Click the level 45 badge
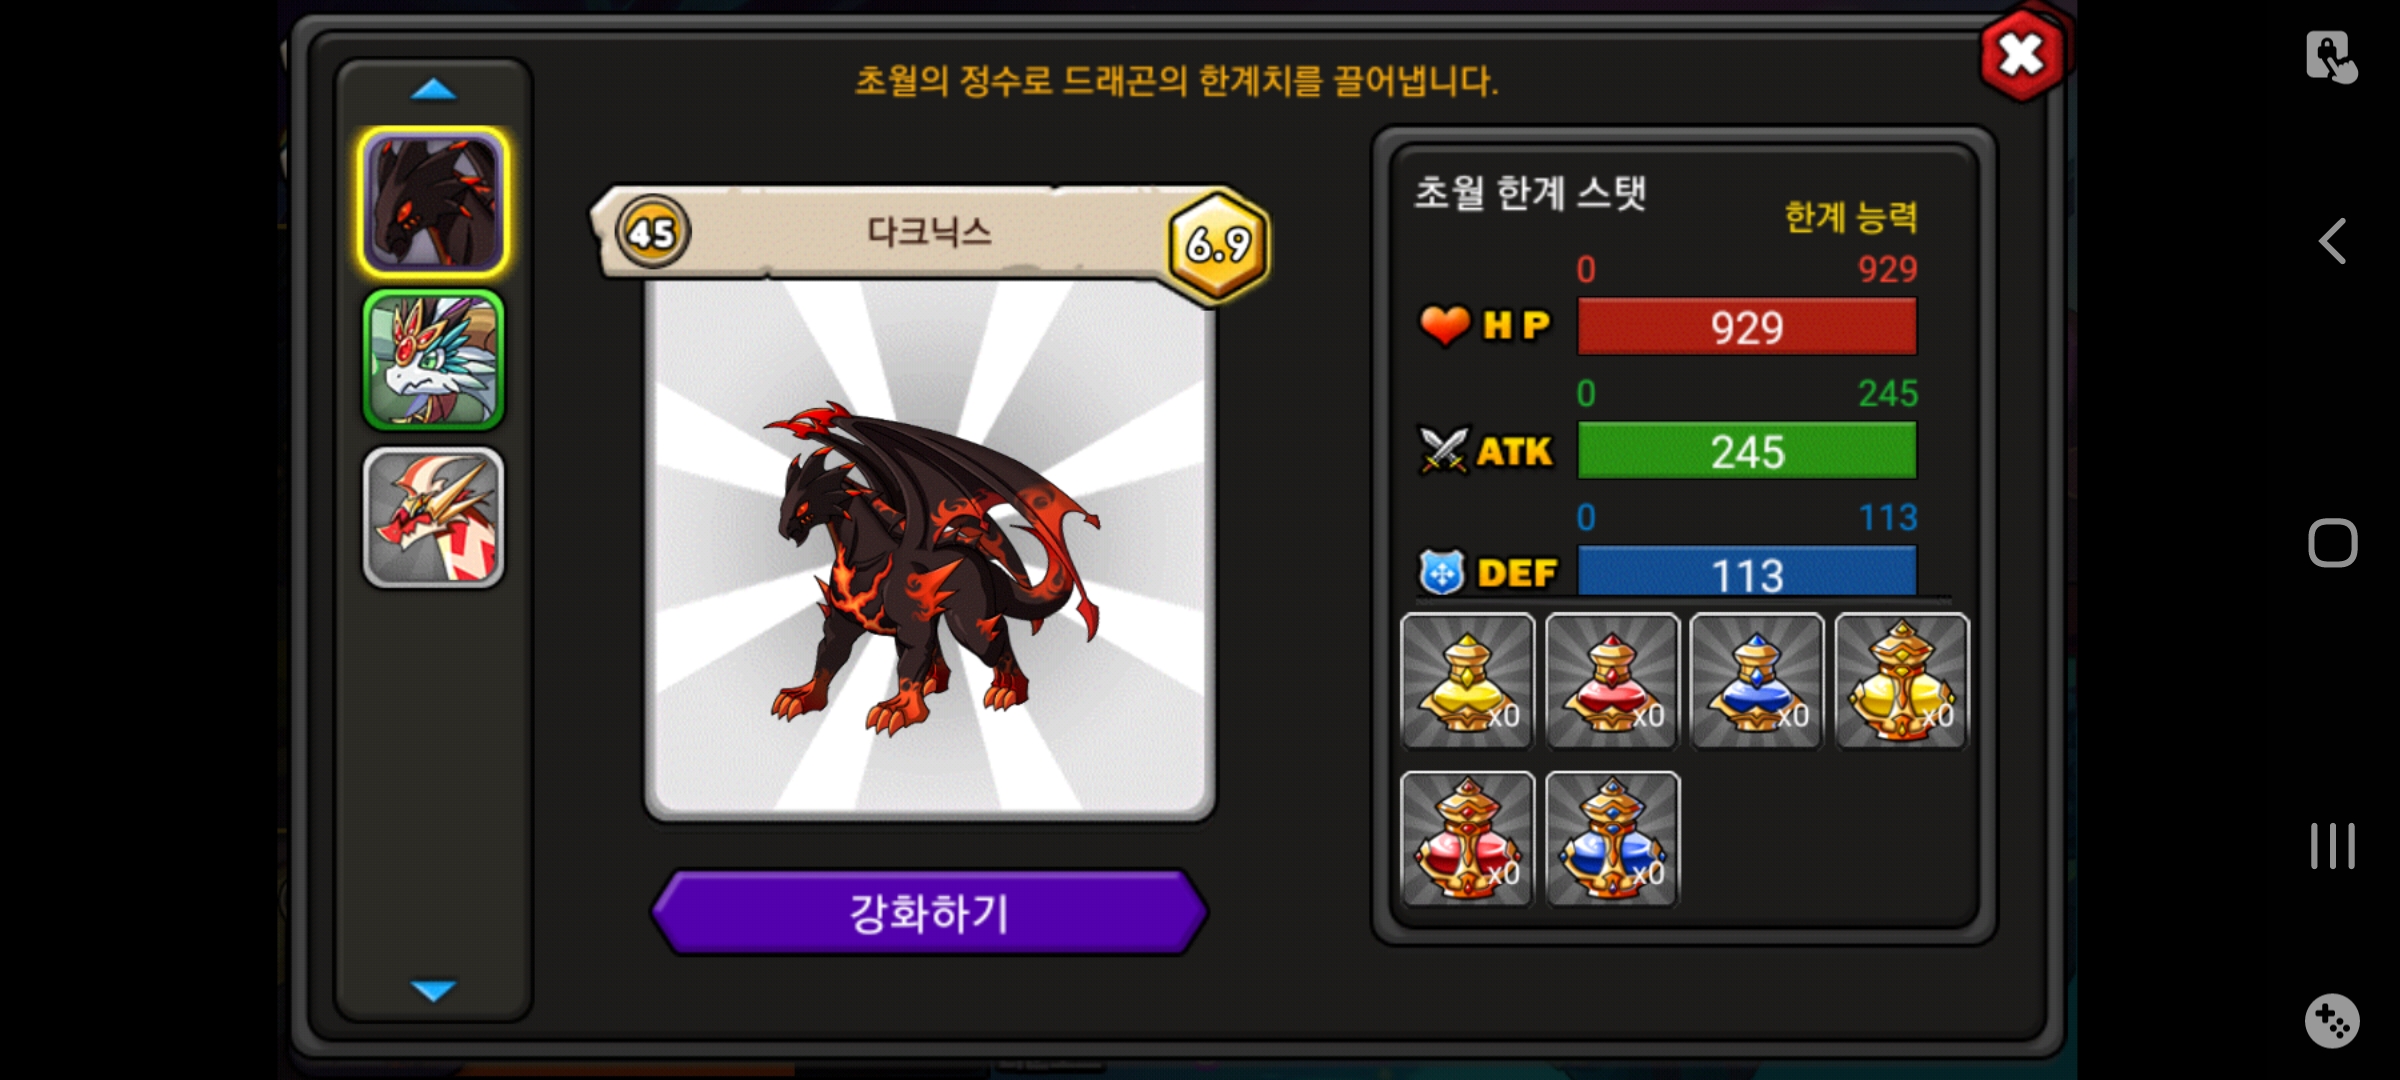Image resolution: width=2400 pixels, height=1080 pixels. click(x=652, y=232)
